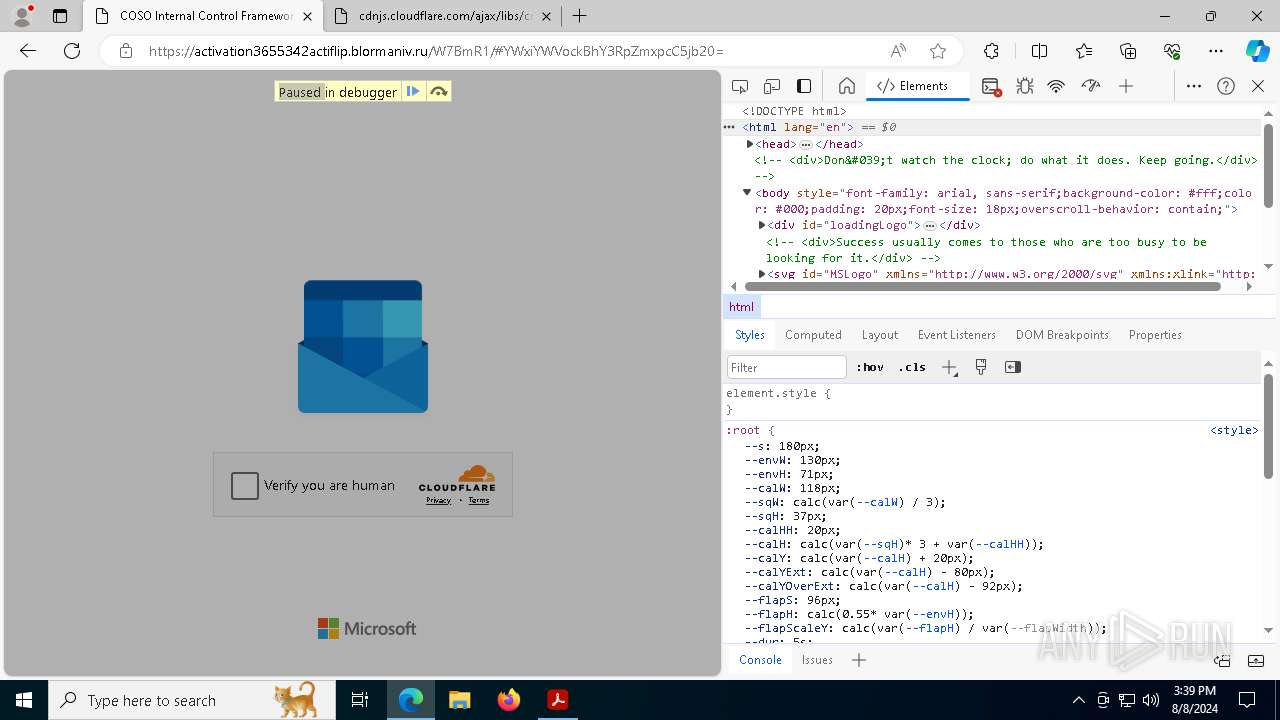1280x720 pixels.
Task: Open the Console panel with error badge
Action: 991,87
